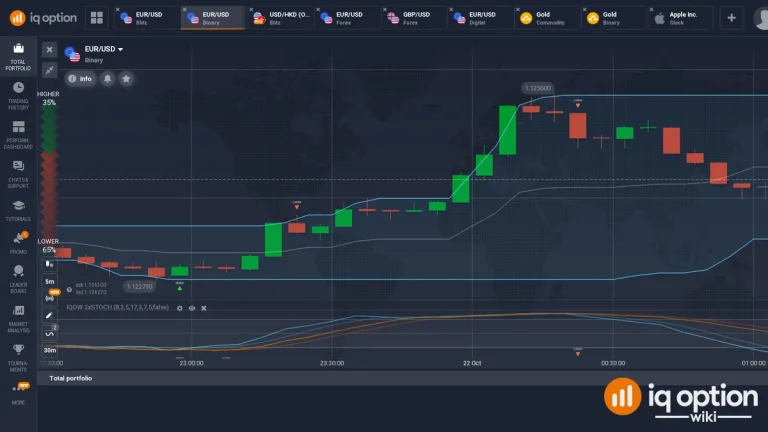Open the drawing tools pencil icon
The image size is (768, 432).
(49, 315)
